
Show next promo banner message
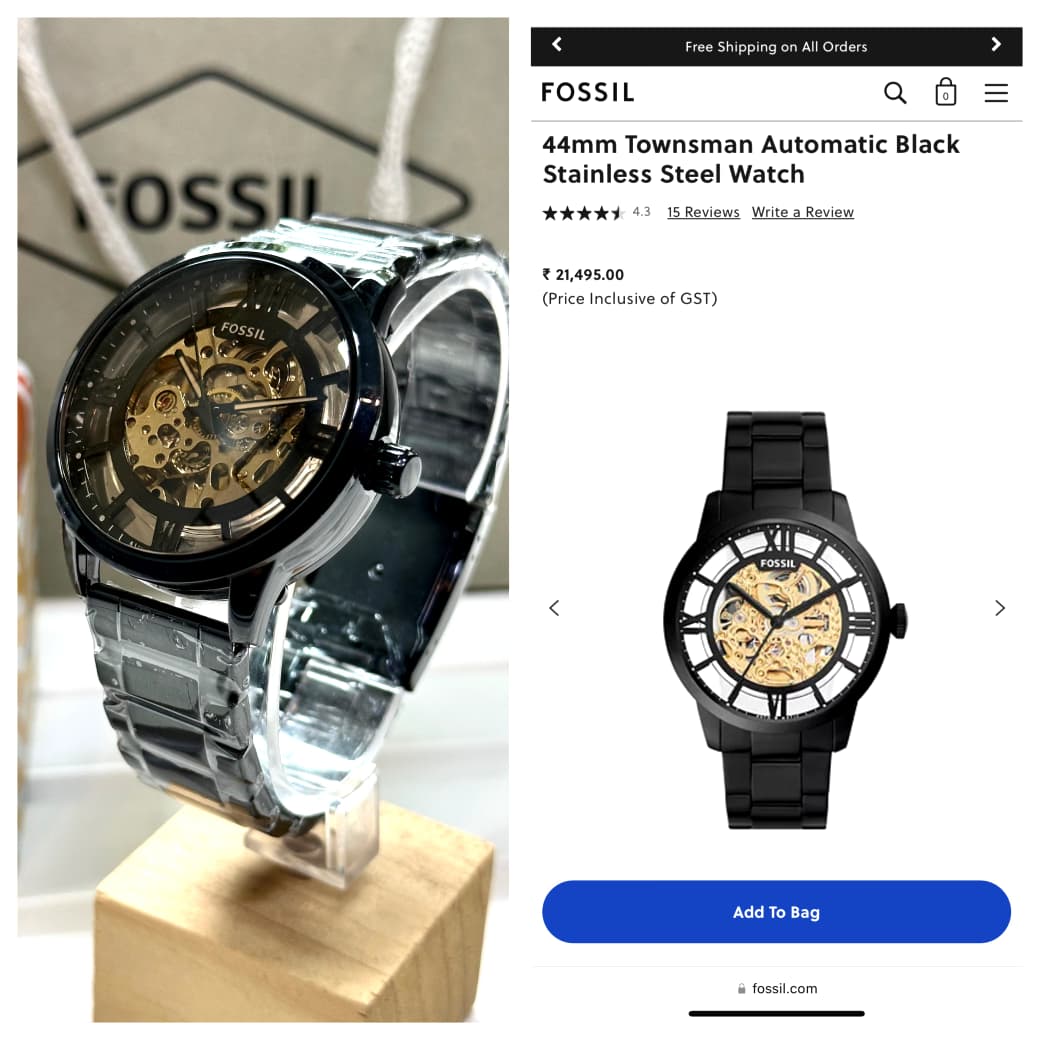click(996, 44)
